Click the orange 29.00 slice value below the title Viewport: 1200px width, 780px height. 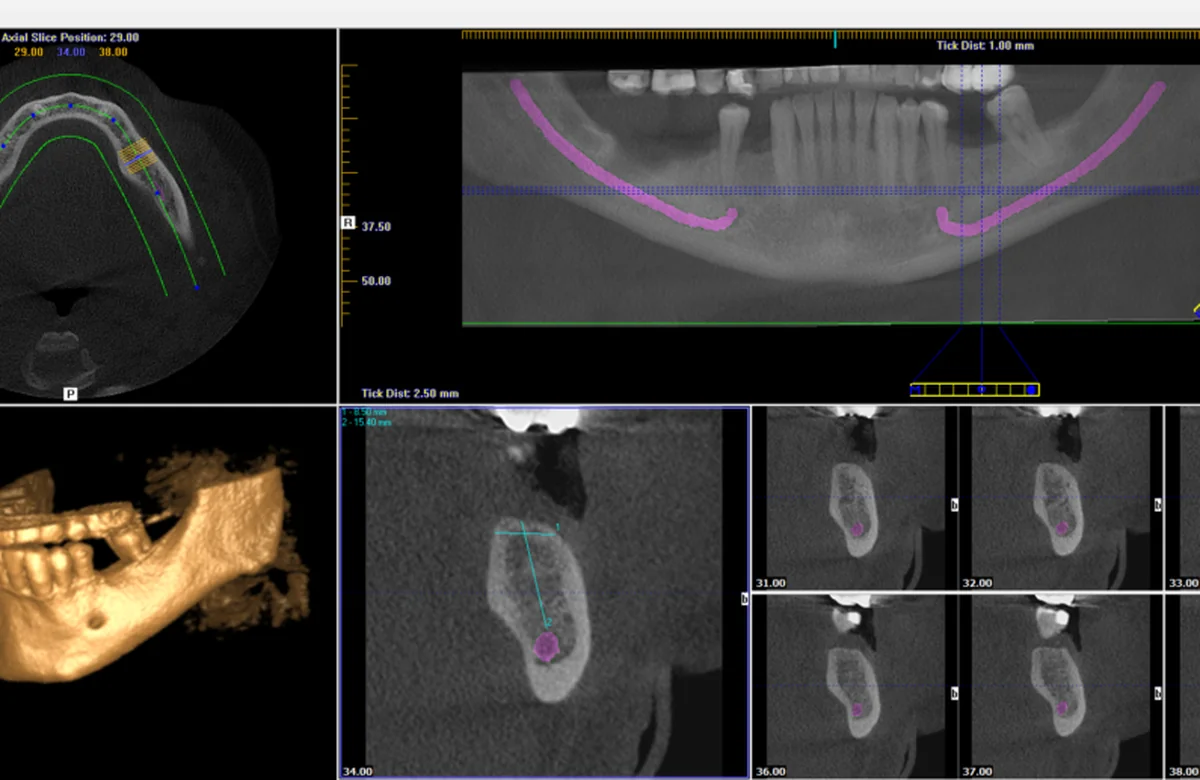click(x=28, y=51)
